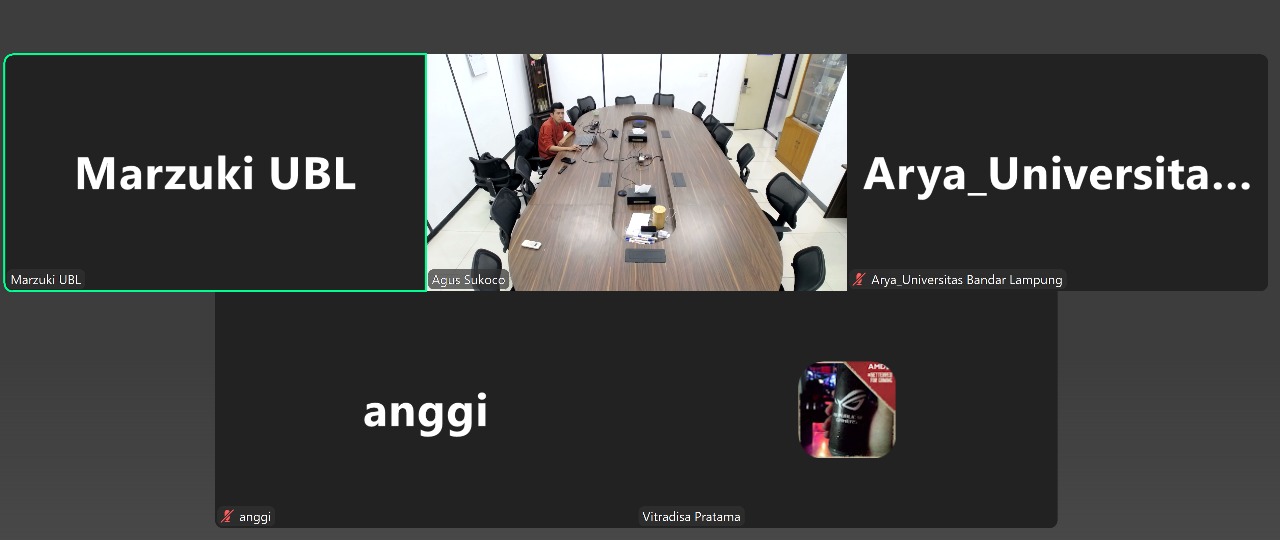
Task: Select the Agus Sukoco name label
Action: [x=468, y=280]
